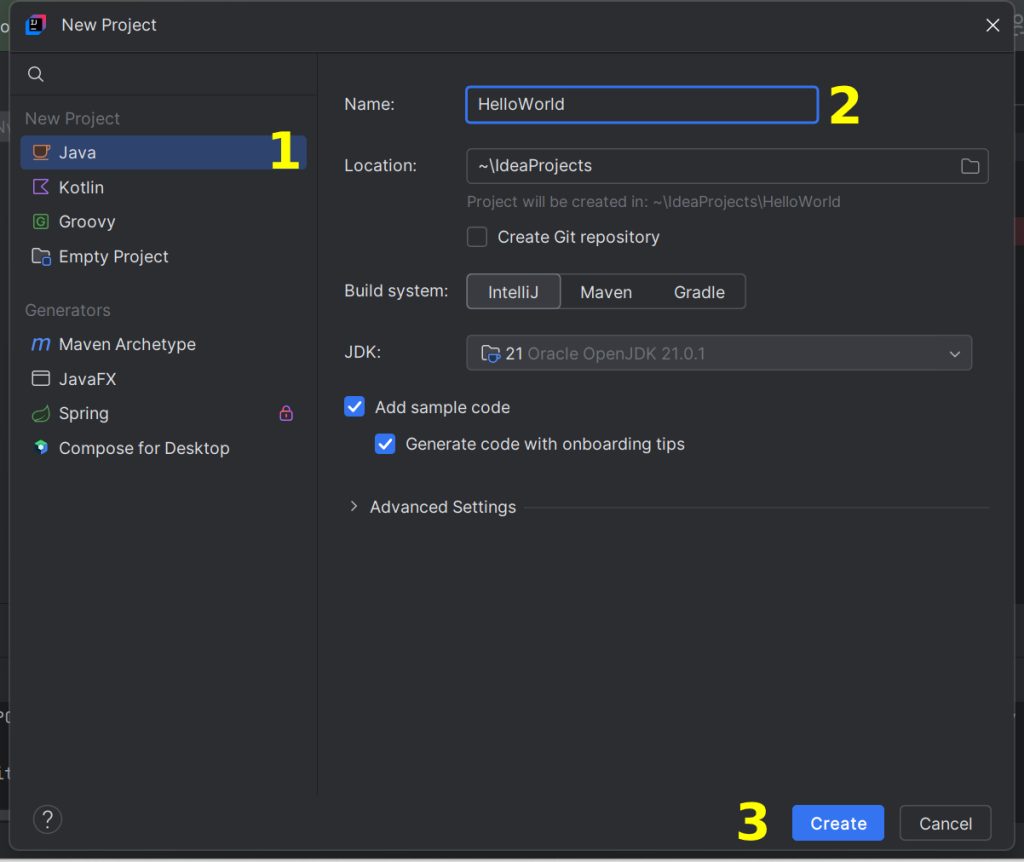
Task: Select Empty Project in the list
Action: (x=113, y=257)
